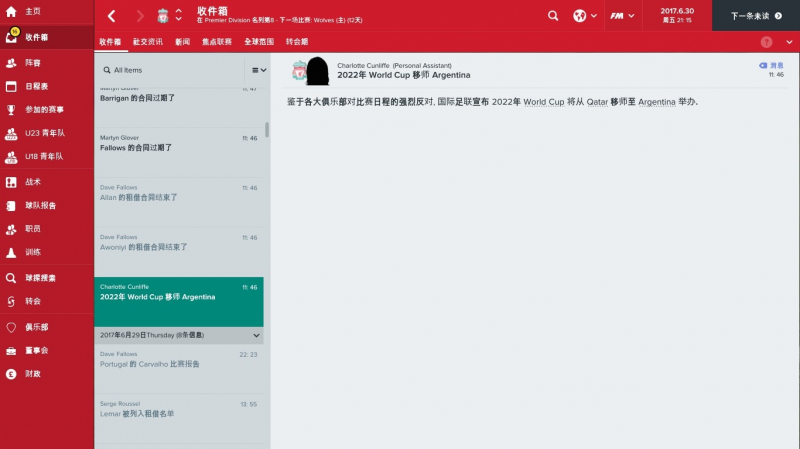
Task: Click the Liverpool club badge in header
Action: 163,16
